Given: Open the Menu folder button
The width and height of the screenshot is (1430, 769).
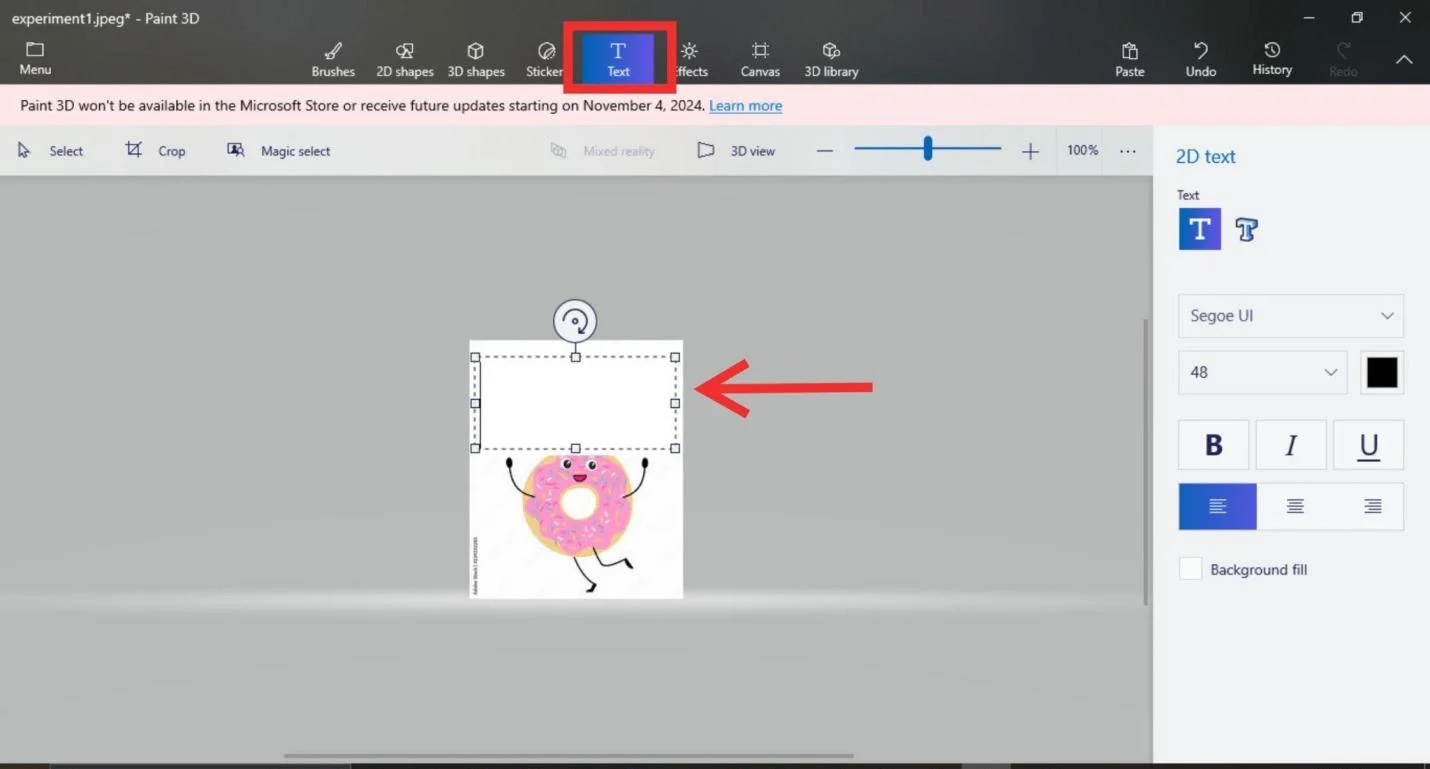Looking at the screenshot, I should (35, 59).
